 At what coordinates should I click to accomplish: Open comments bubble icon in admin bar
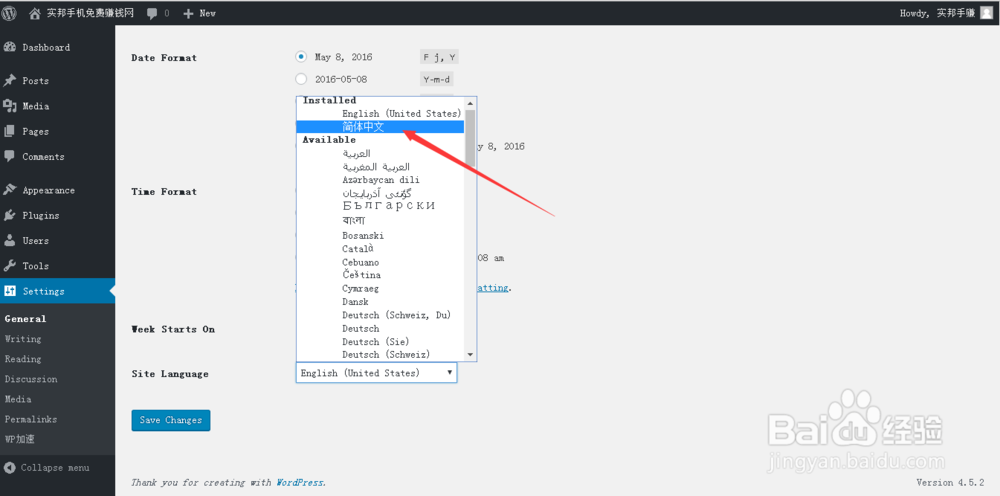click(x=152, y=13)
